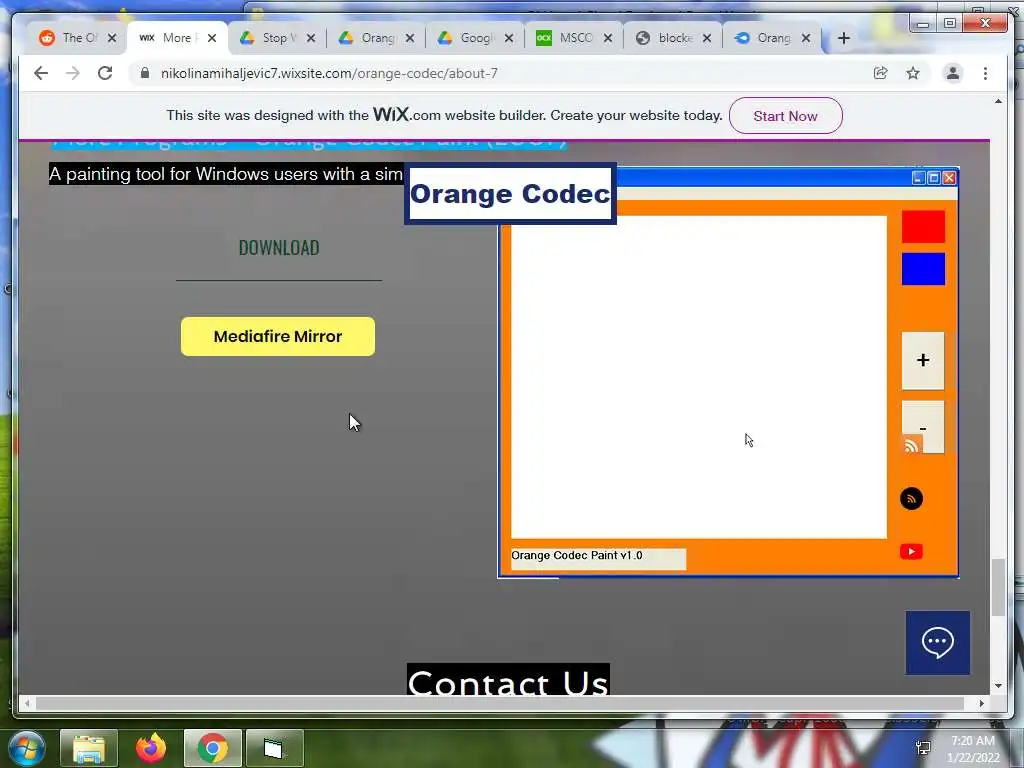Screen dimensions: 1024x768
Task: Click the padlock site info icon
Action: pyautogui.click(x=145, y=73)
